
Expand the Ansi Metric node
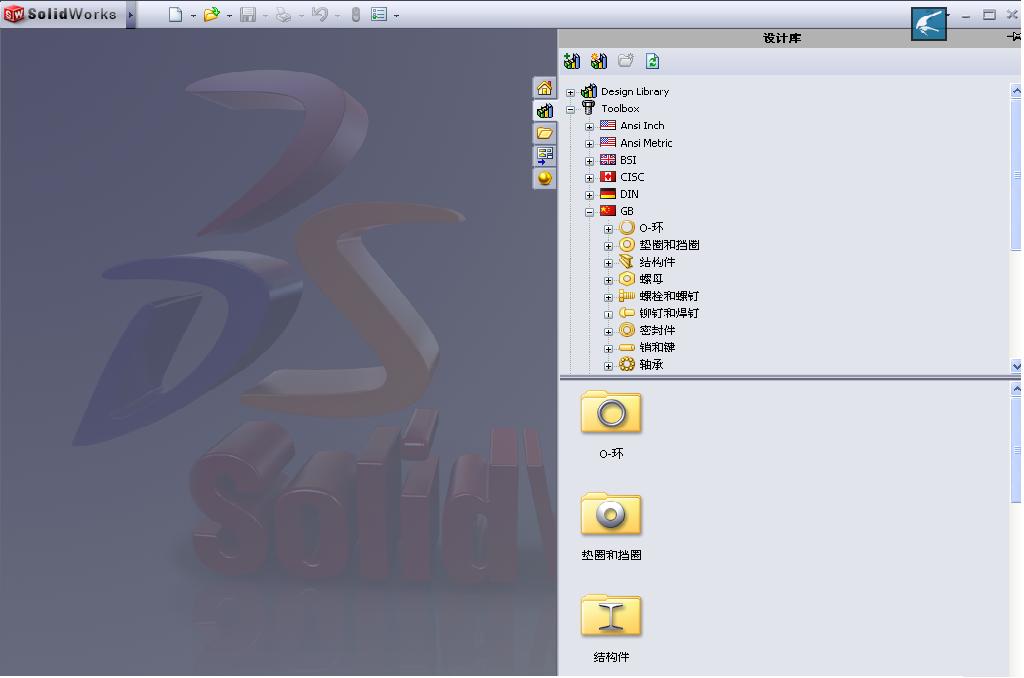point(590,144)
